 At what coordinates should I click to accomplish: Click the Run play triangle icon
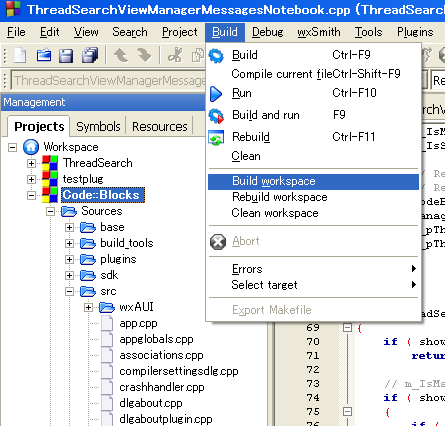coord(216,94)
